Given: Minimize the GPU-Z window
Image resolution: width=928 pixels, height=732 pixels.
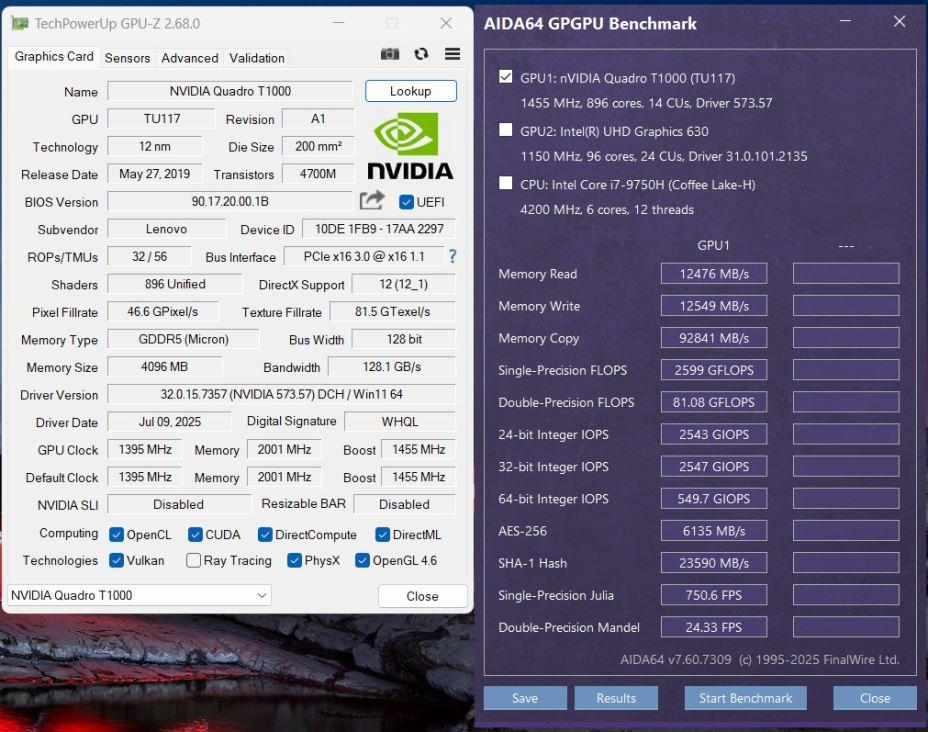Looking at the screenshot, I should point(339,23).
